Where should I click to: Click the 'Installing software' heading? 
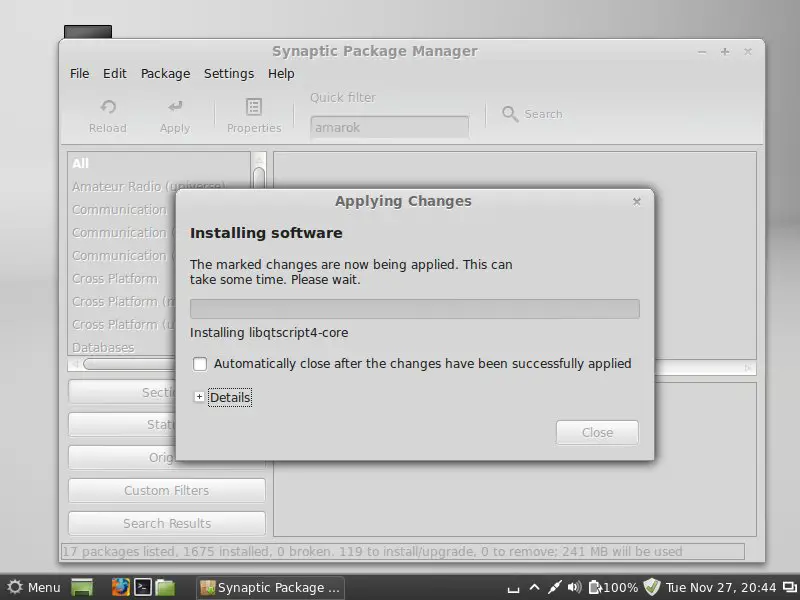266,233
